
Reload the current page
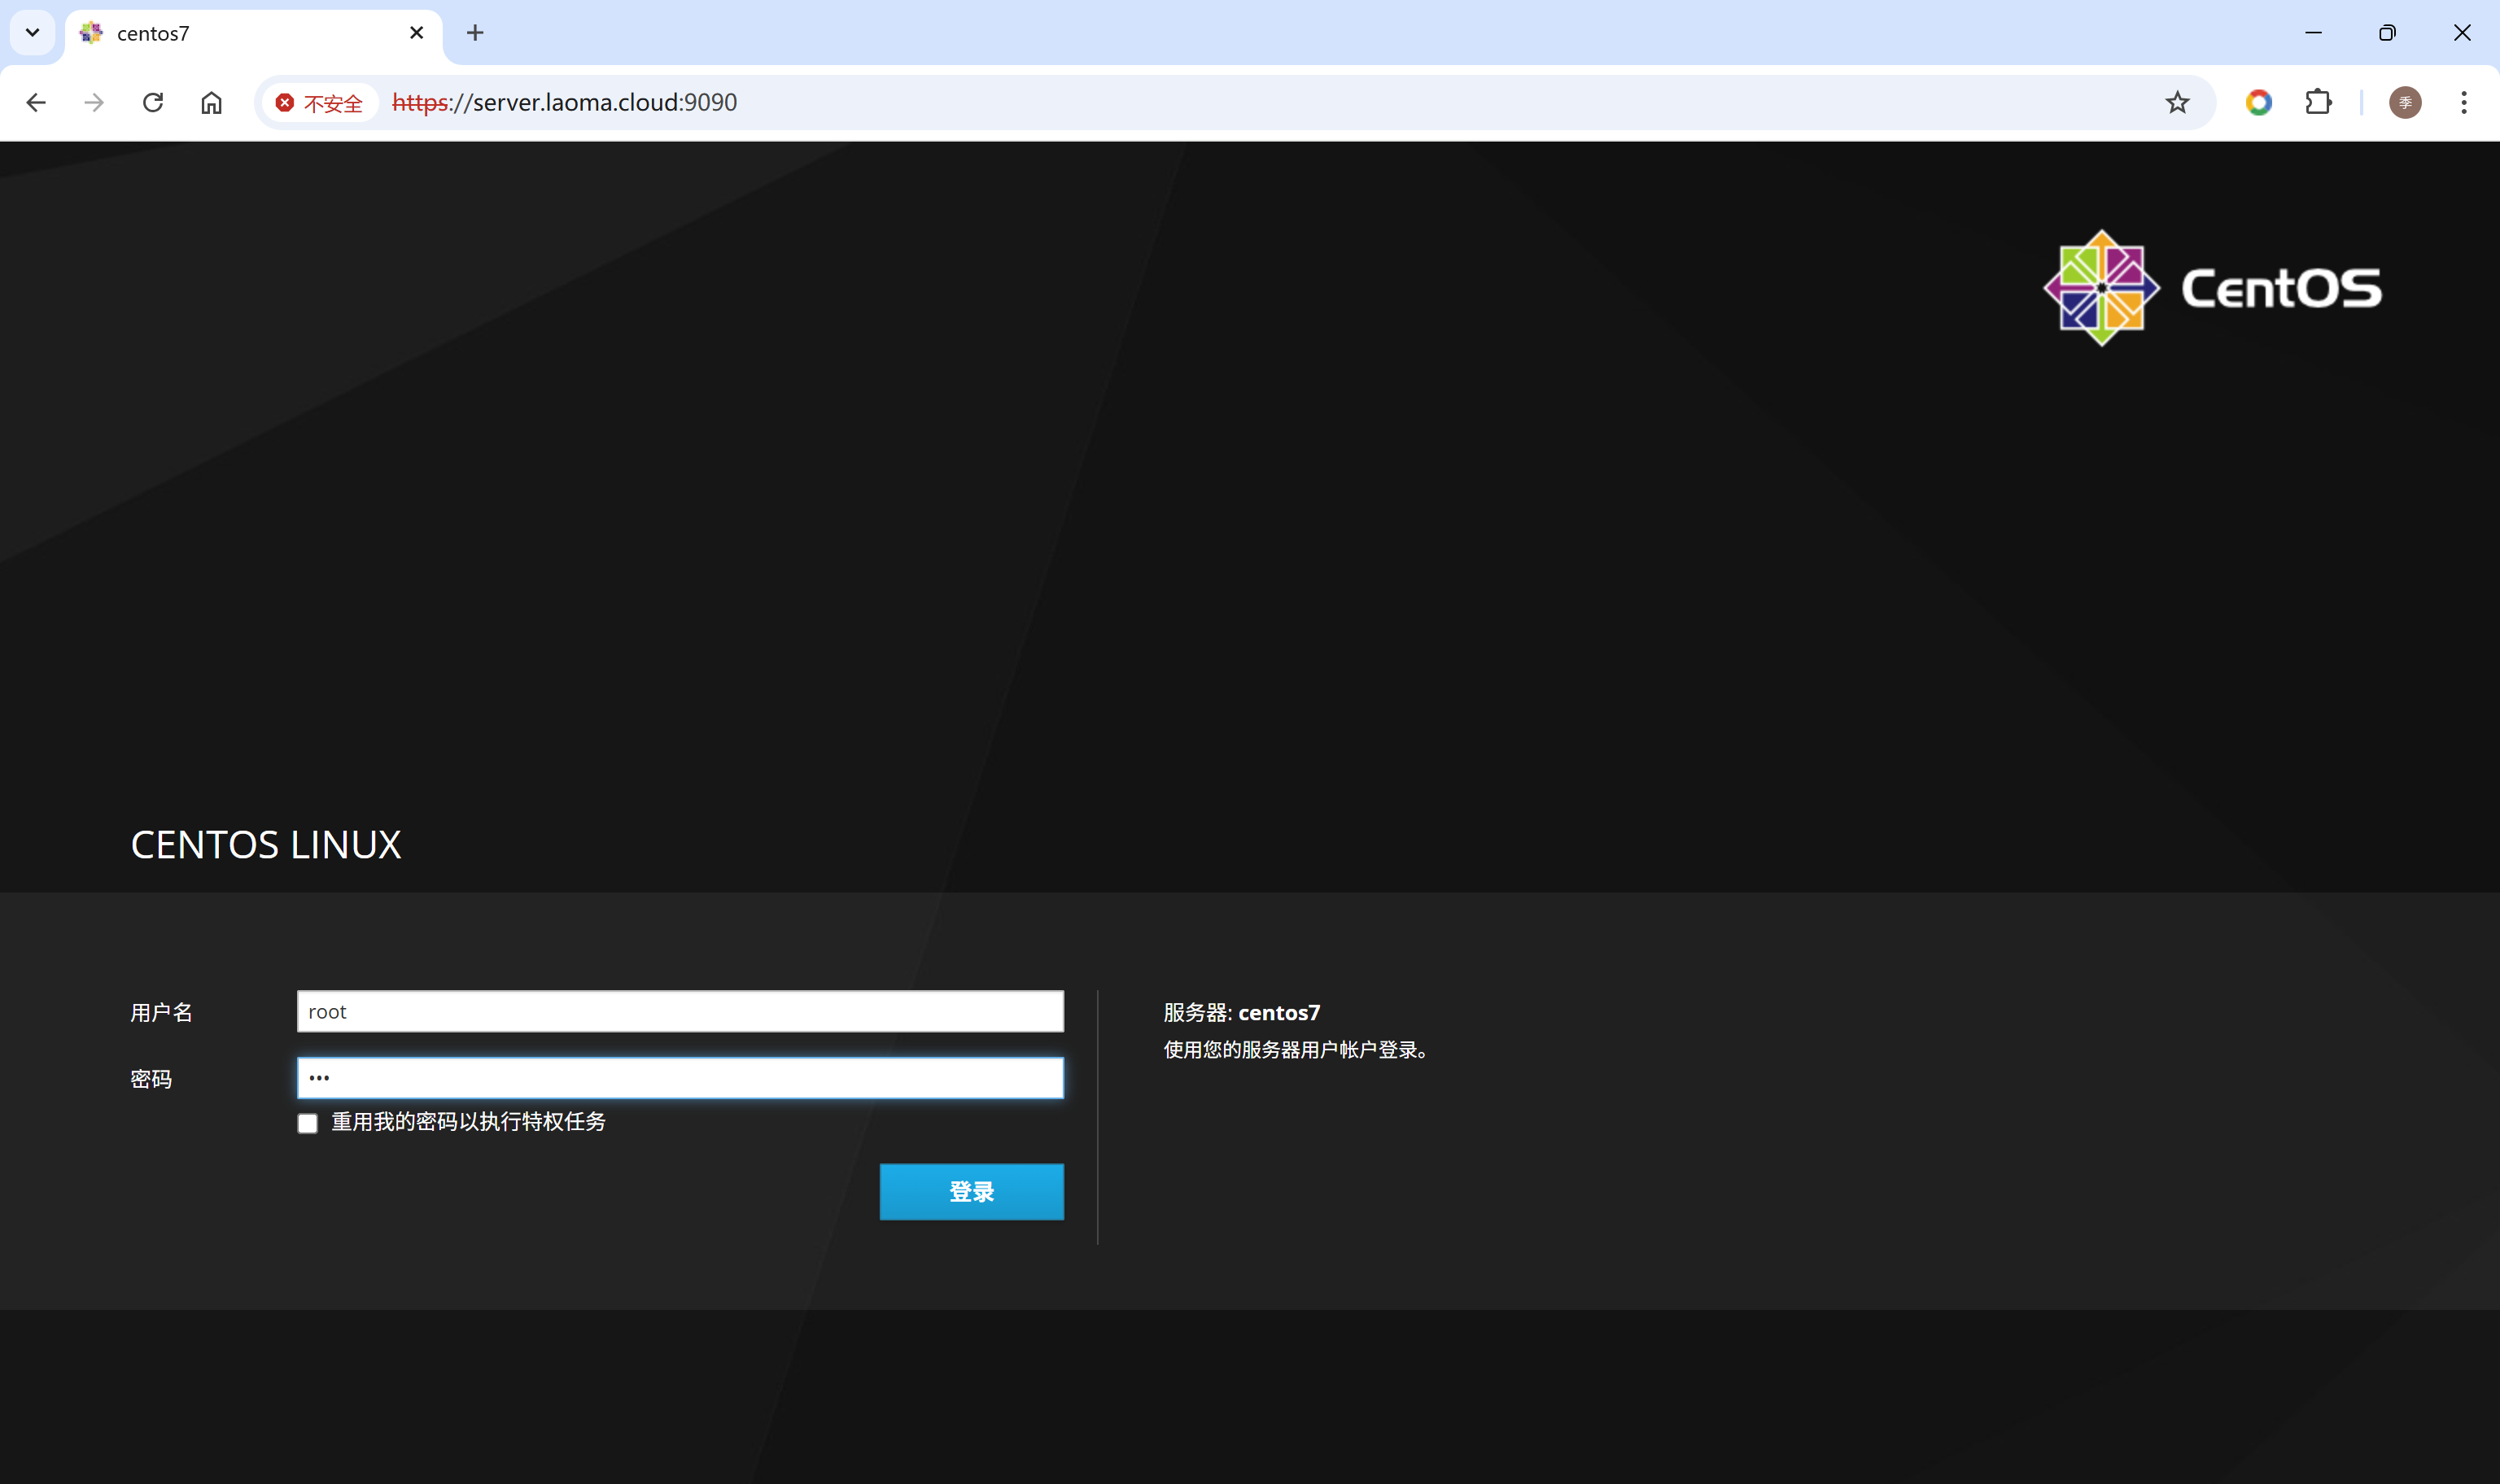(153, 102)
